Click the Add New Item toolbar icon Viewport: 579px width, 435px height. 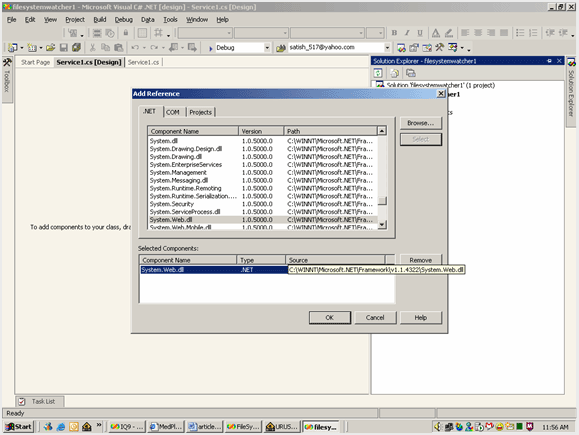pos(32,47)
